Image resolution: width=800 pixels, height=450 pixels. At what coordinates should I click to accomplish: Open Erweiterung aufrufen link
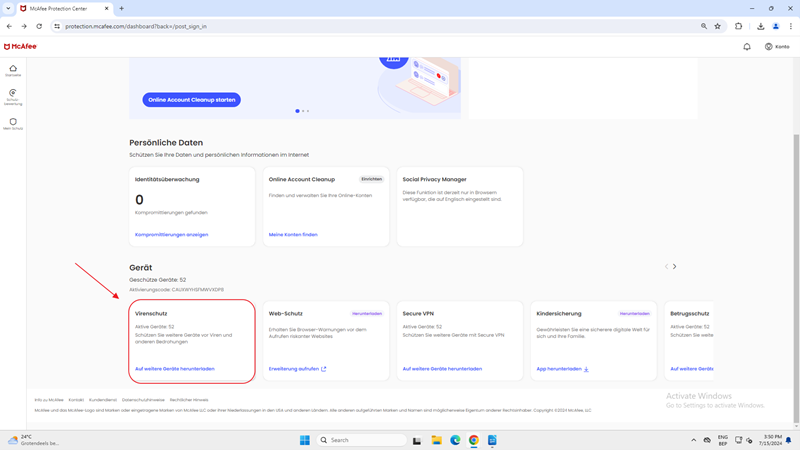click(297, 369)
